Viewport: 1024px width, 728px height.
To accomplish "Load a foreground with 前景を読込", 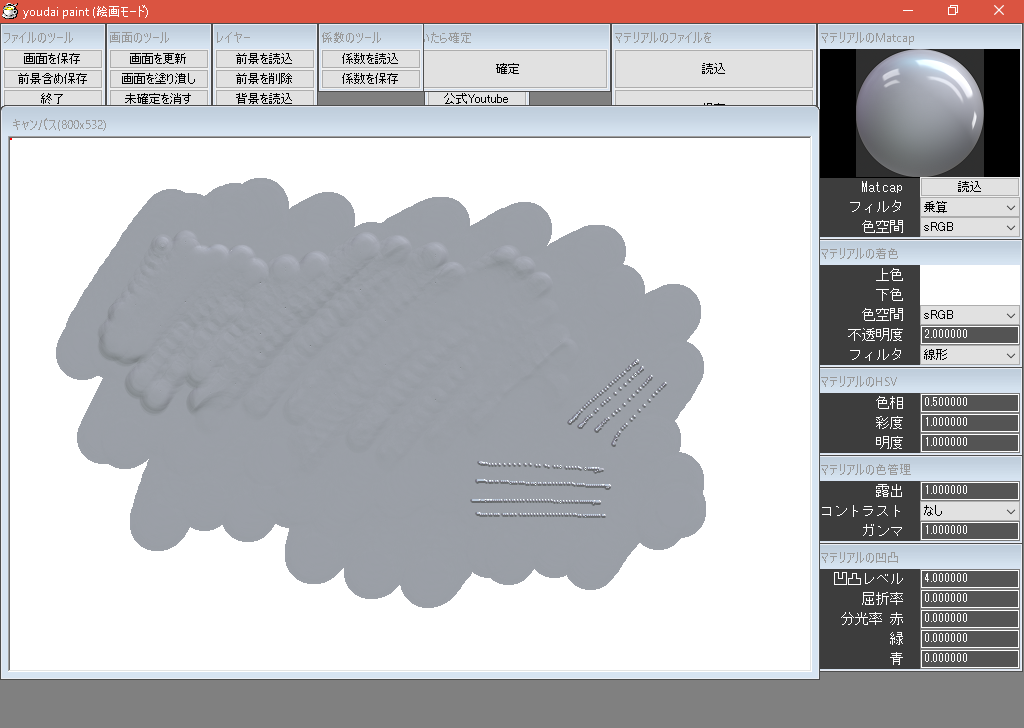I will [x=263, y=58].
